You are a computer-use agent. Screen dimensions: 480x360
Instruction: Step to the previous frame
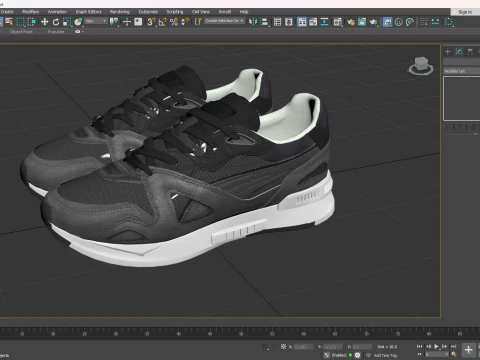[x=428, y=346]
